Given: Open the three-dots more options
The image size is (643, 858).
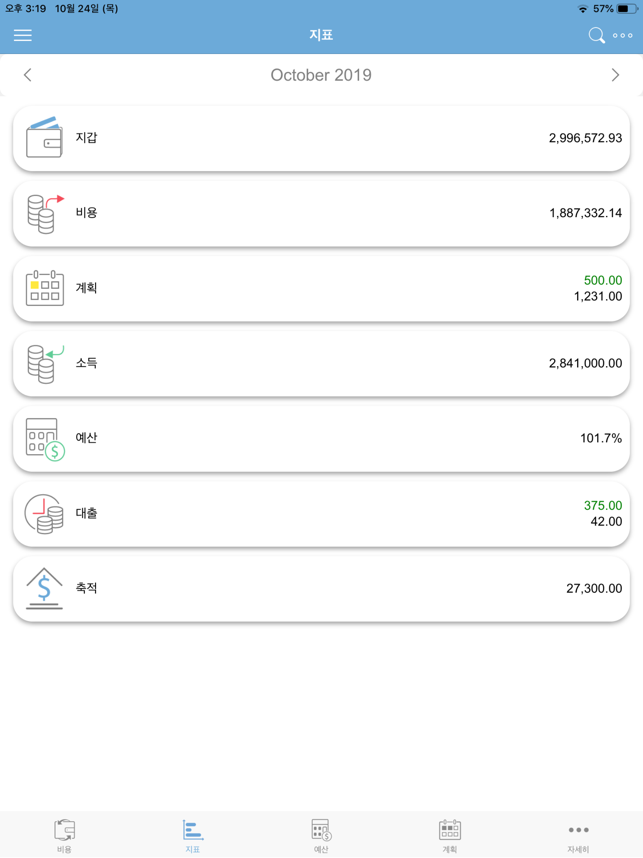Looking at the screenshot, I should click(x=623, y=36).
